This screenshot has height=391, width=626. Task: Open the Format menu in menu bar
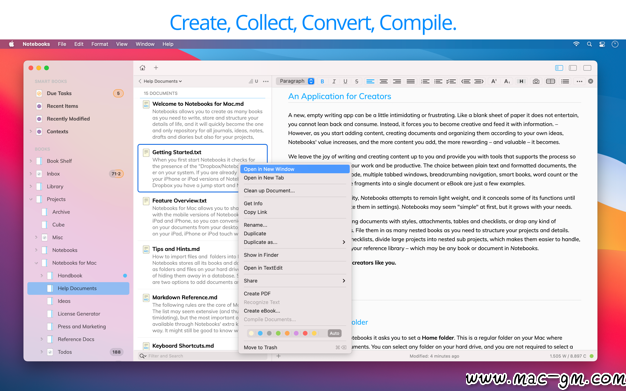(99, 44)
